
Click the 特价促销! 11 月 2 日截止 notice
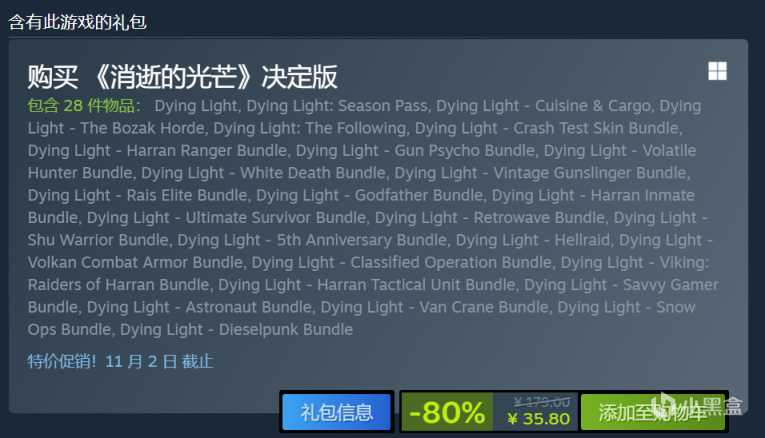(x=121, y=361)
